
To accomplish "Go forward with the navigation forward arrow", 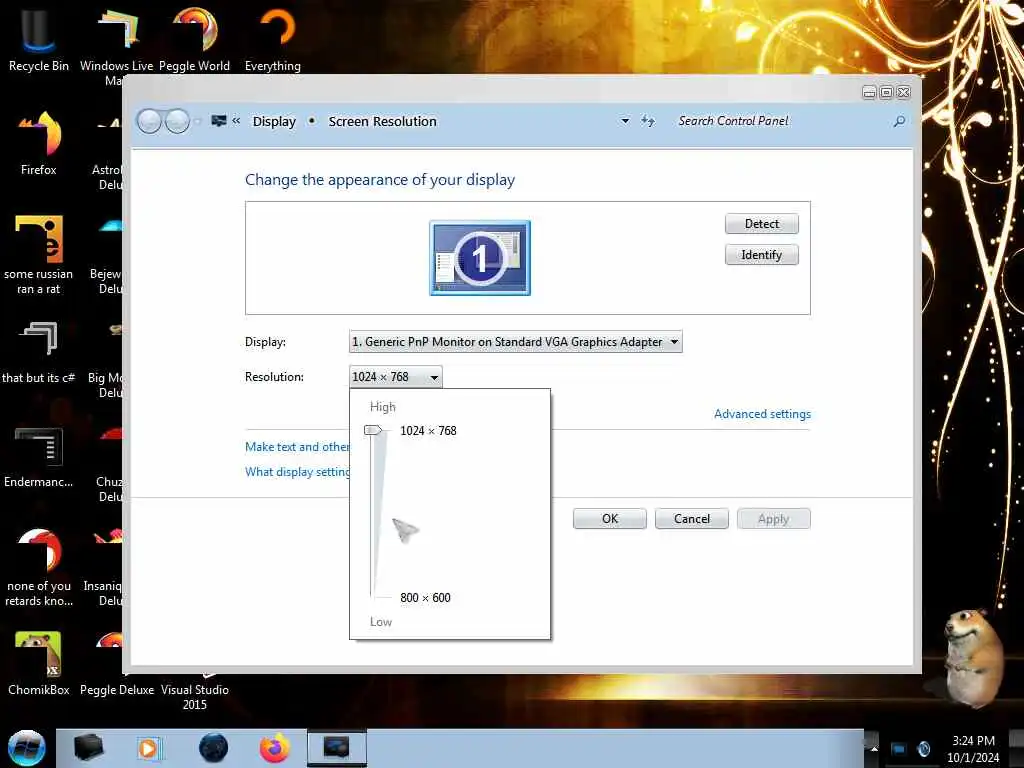I will coord(177,121).
